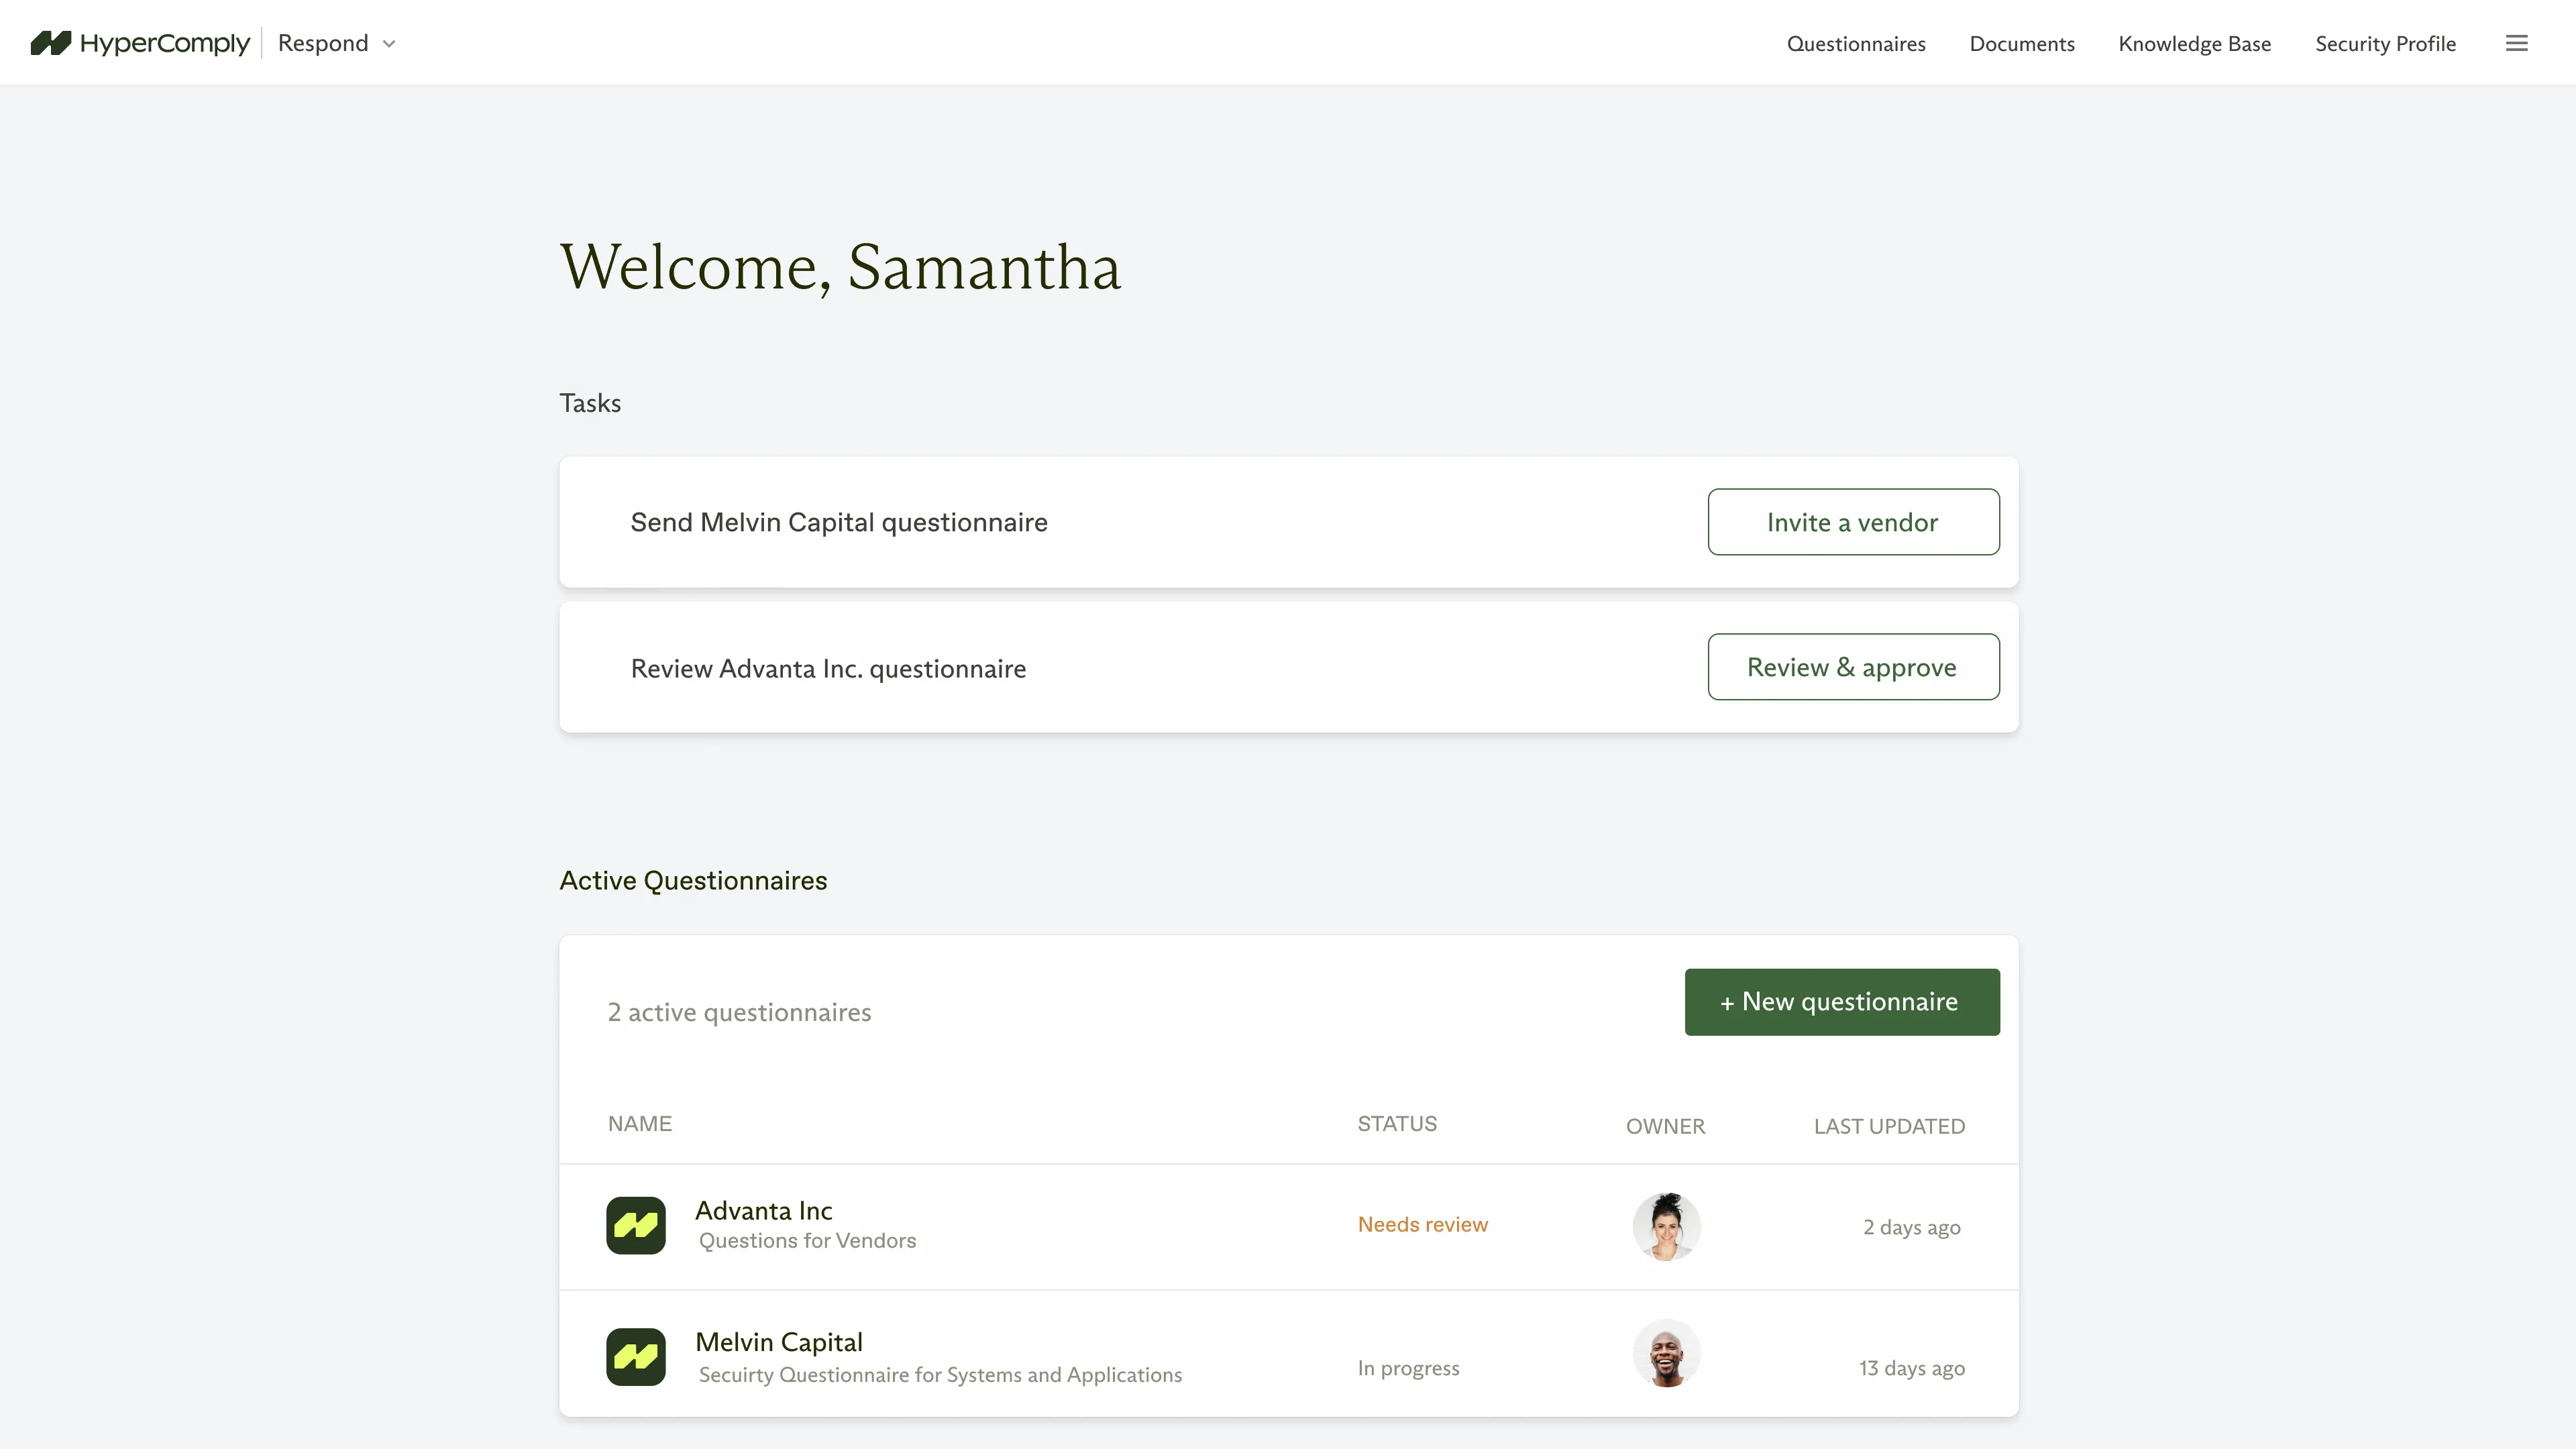This screenshot has width=2576, height=1449.
Task: Click the HyperComply logo
Action: pyautogui.click(x=139, y=43)
